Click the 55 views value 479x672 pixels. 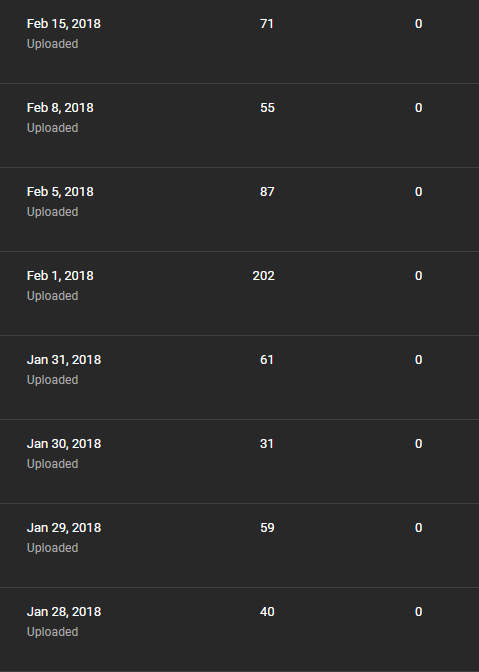click(x=267, y=108)
